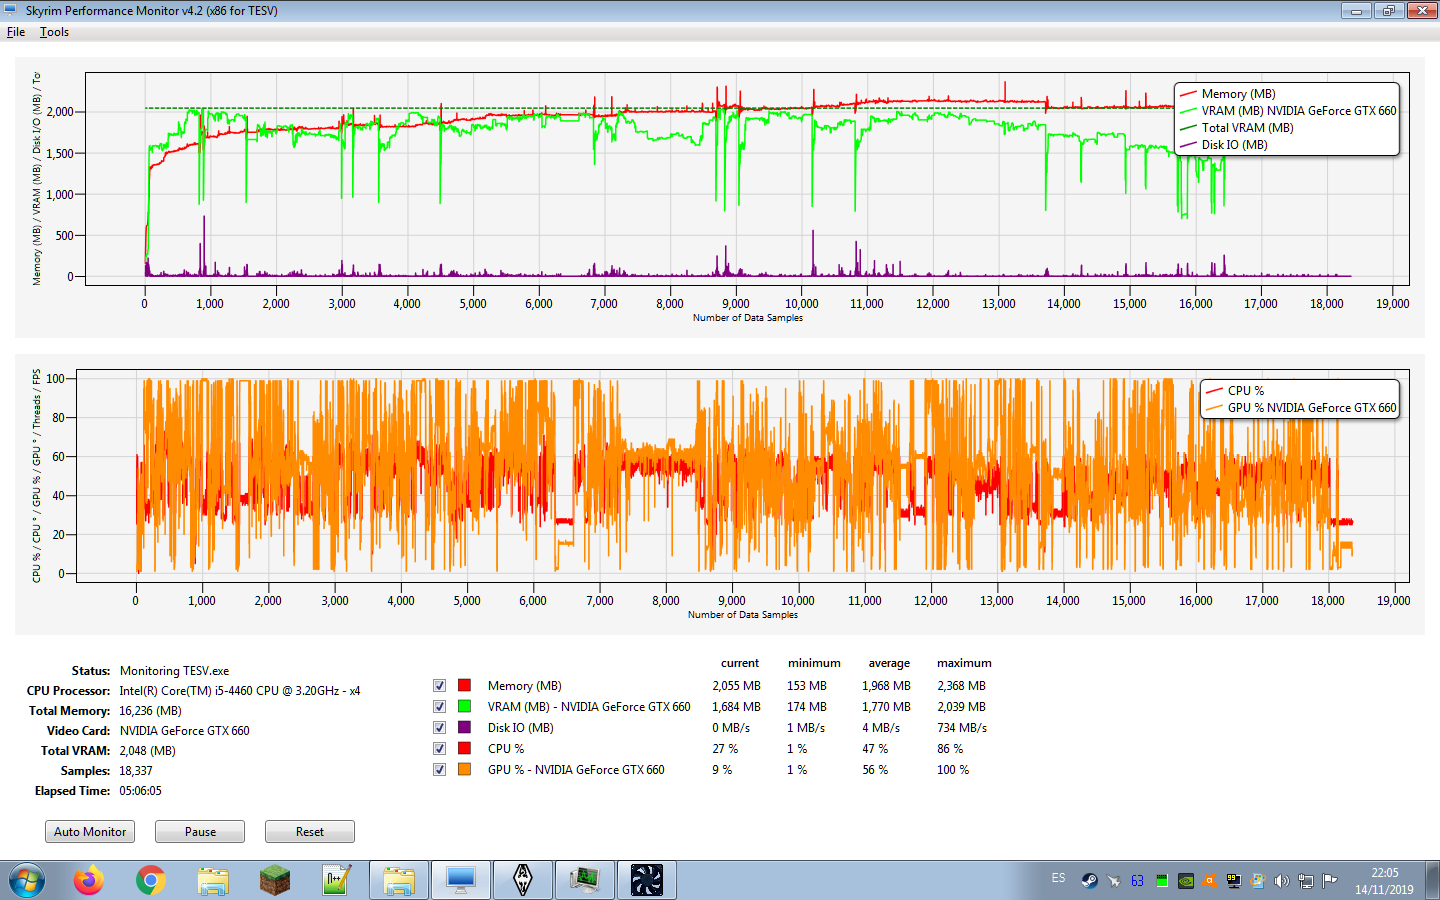Open Steam from the system tray
The height and width of the screenshot is (900, 1440).
1089,881
